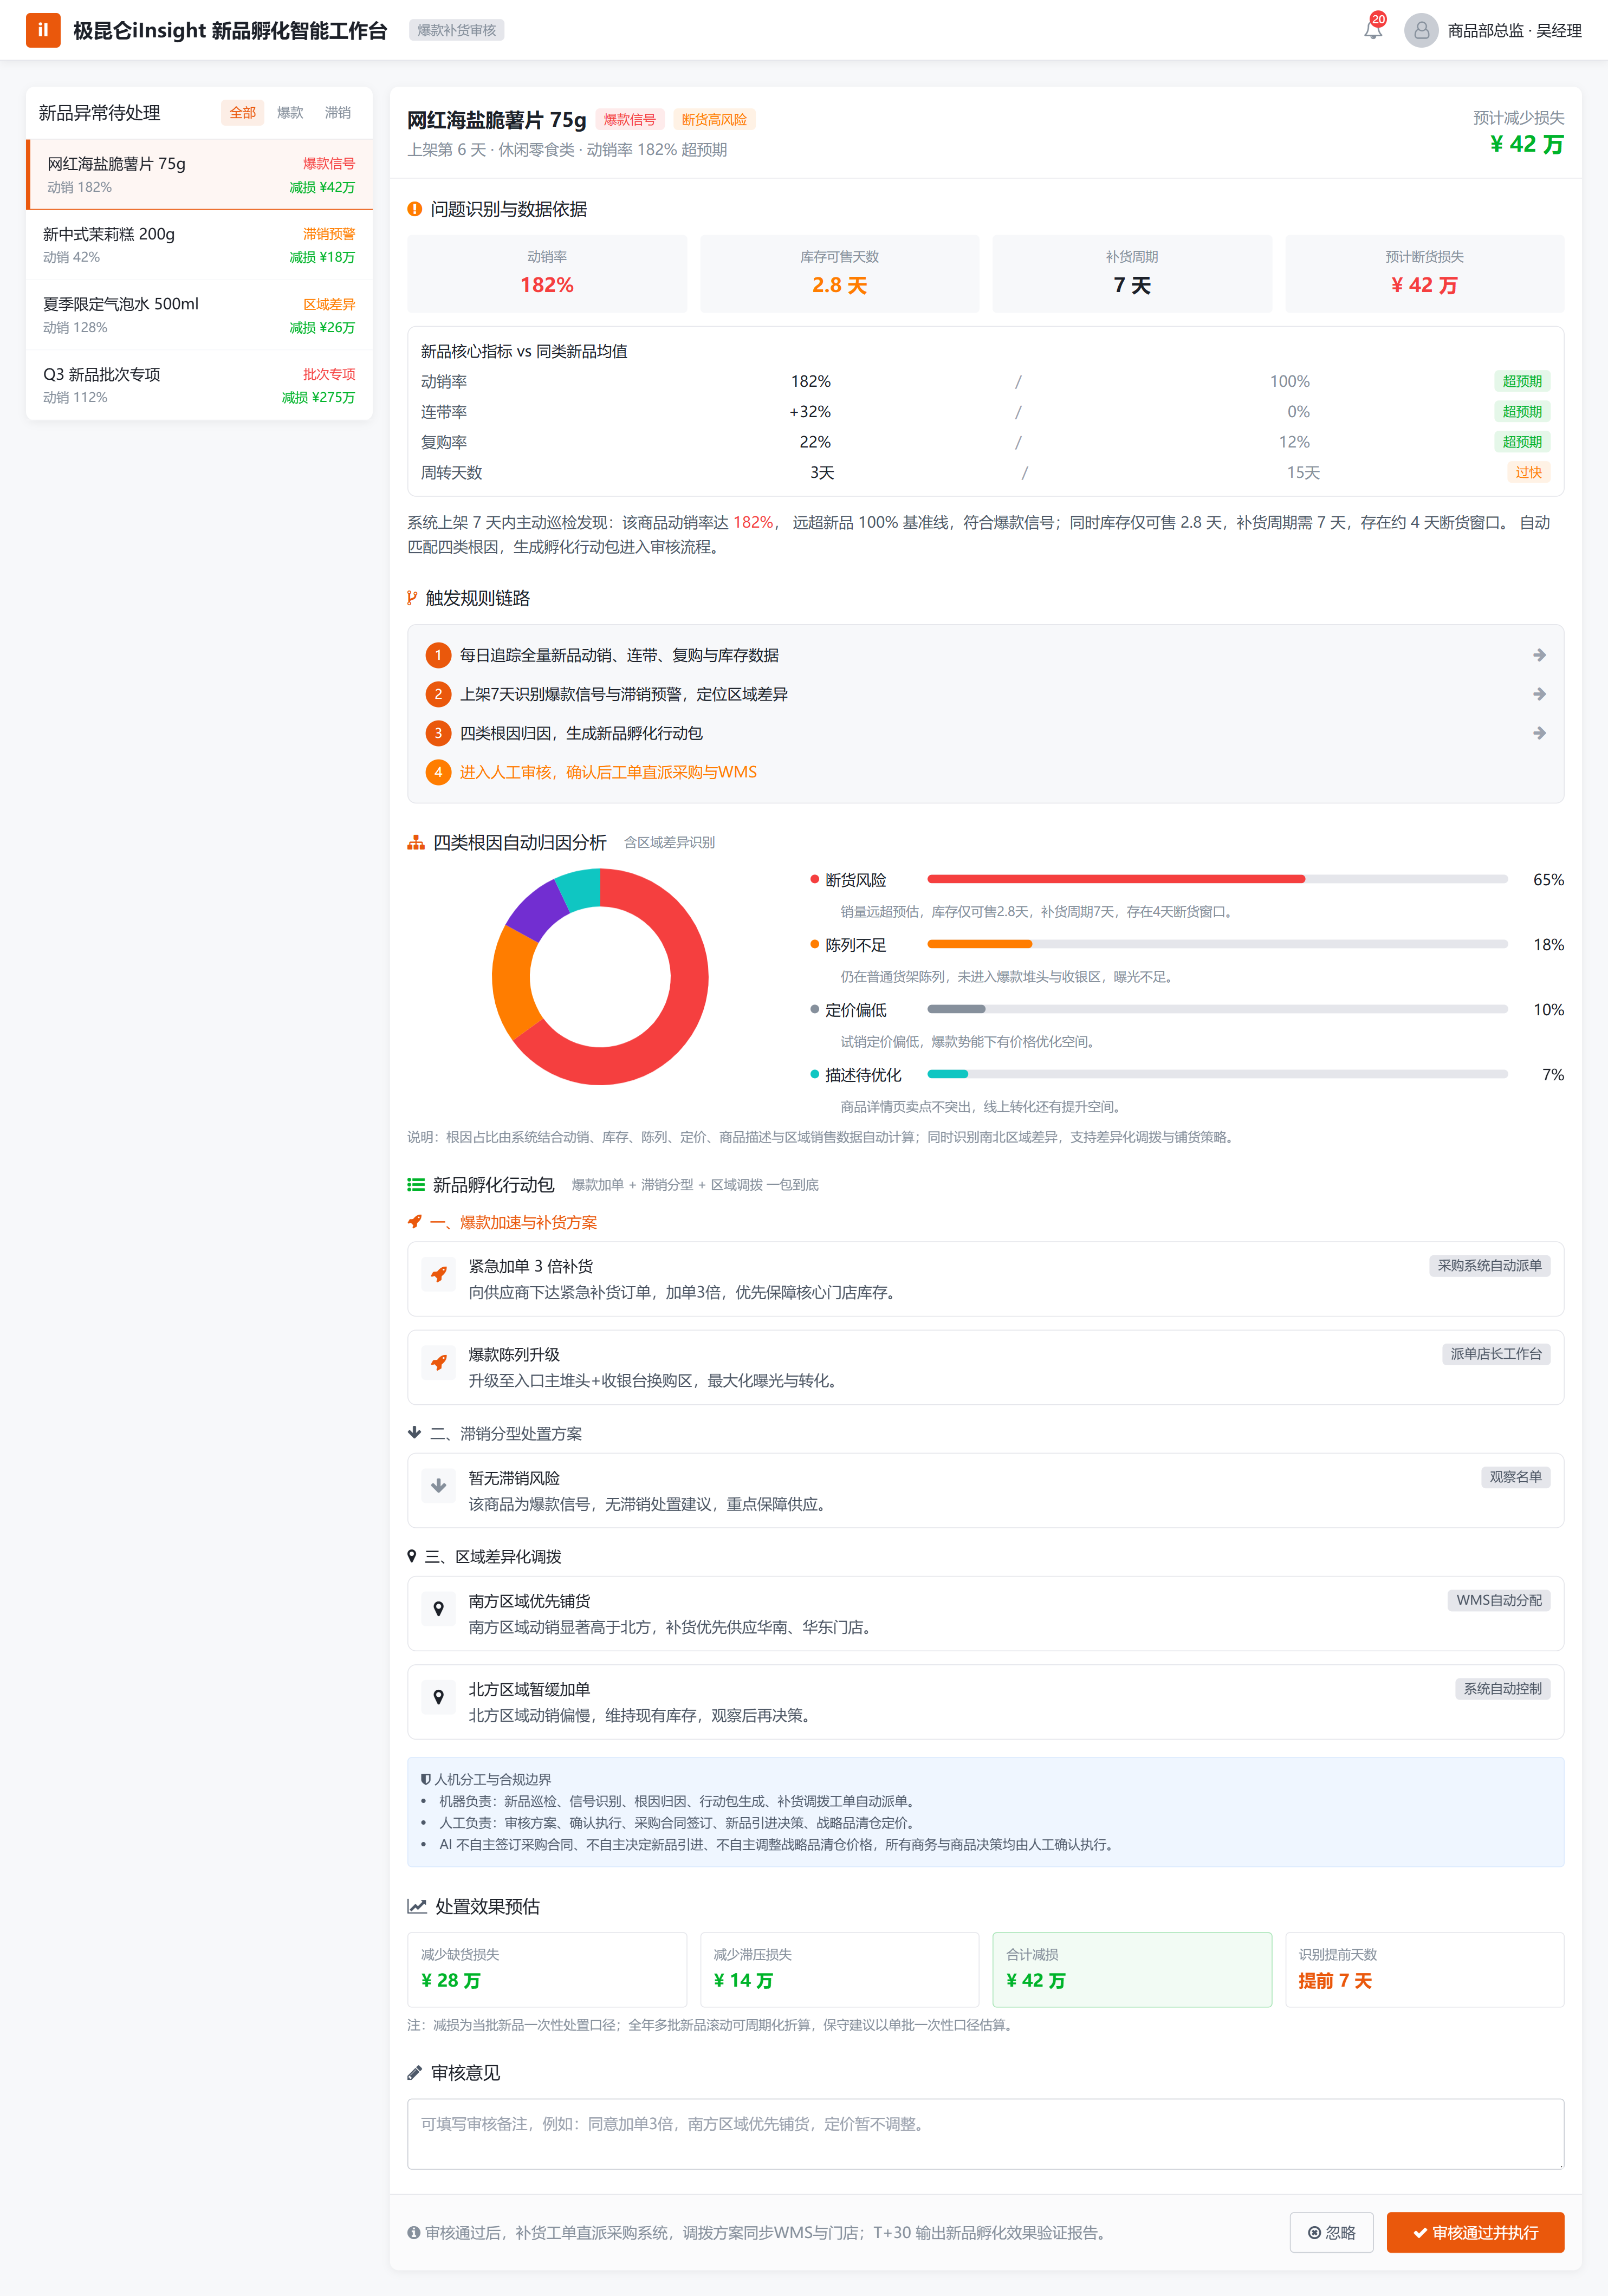The width and height of the screenshot is (1608, 2296).
Task: Click the shield icon beside 人机分工与合规边界
Action: 426,1779
